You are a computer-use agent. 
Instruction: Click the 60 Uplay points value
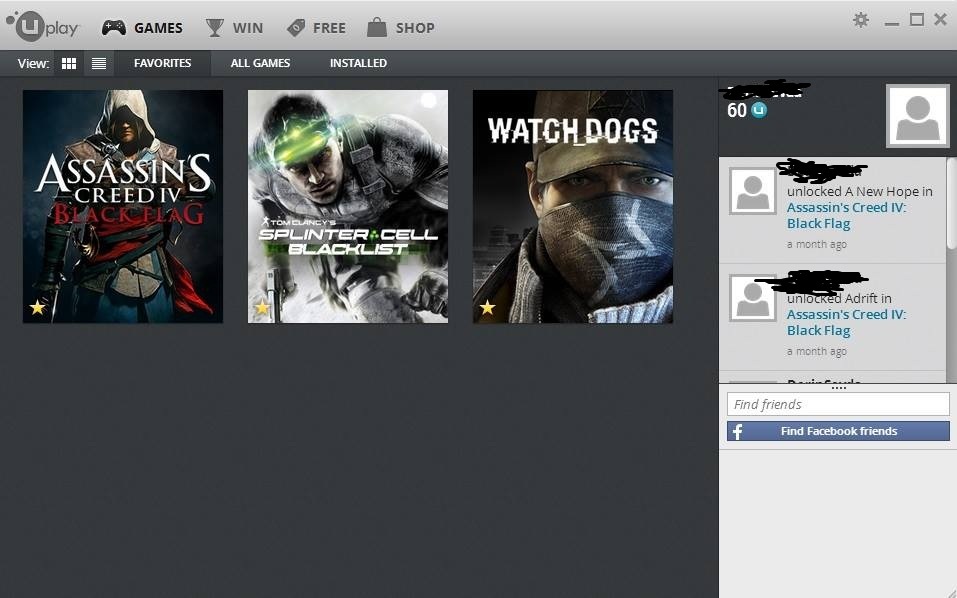[737, 110]
